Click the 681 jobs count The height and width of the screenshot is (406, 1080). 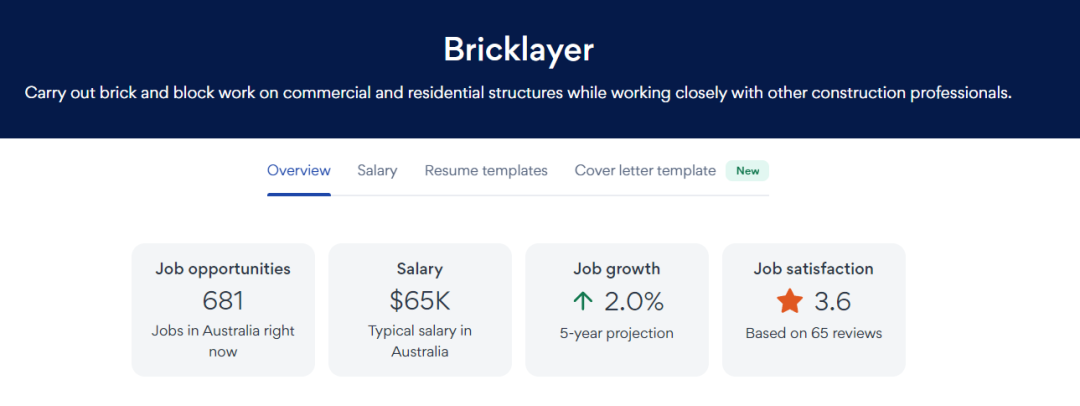click(223, 301)
